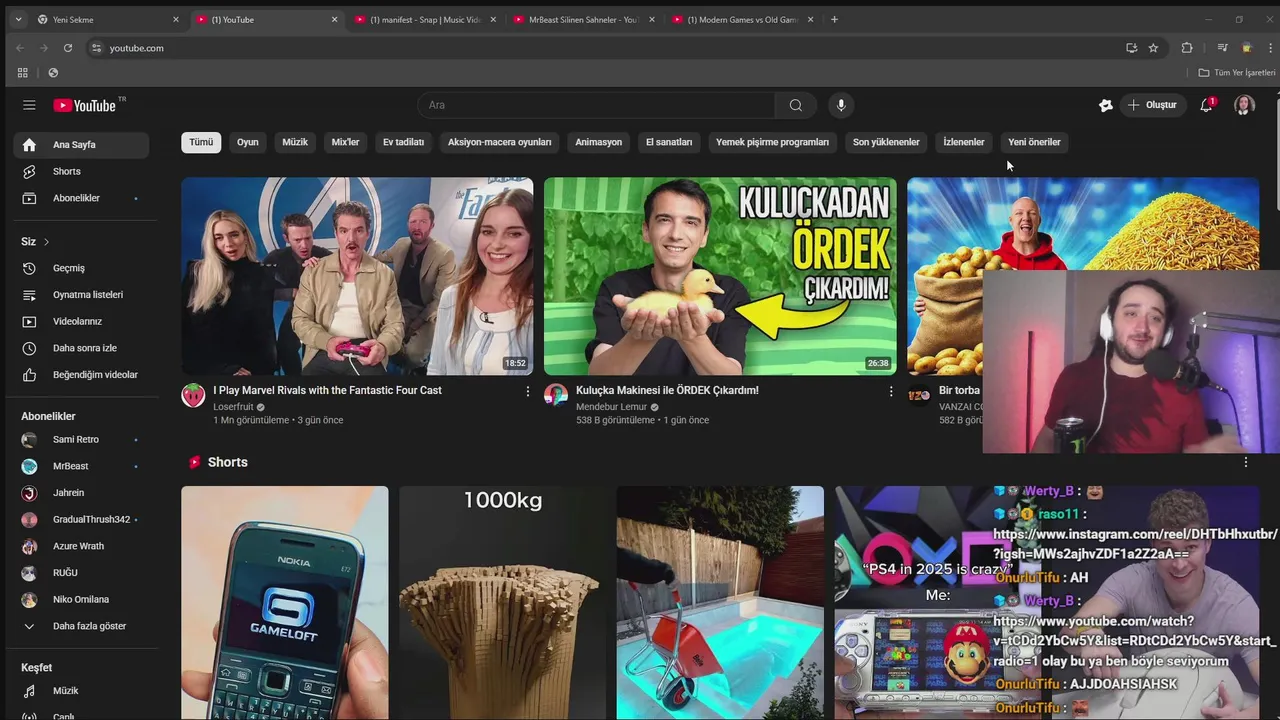Switch to MrBeast Silinen Sahneler tab
Screen dimensions: 1280x720
[582, 19]
